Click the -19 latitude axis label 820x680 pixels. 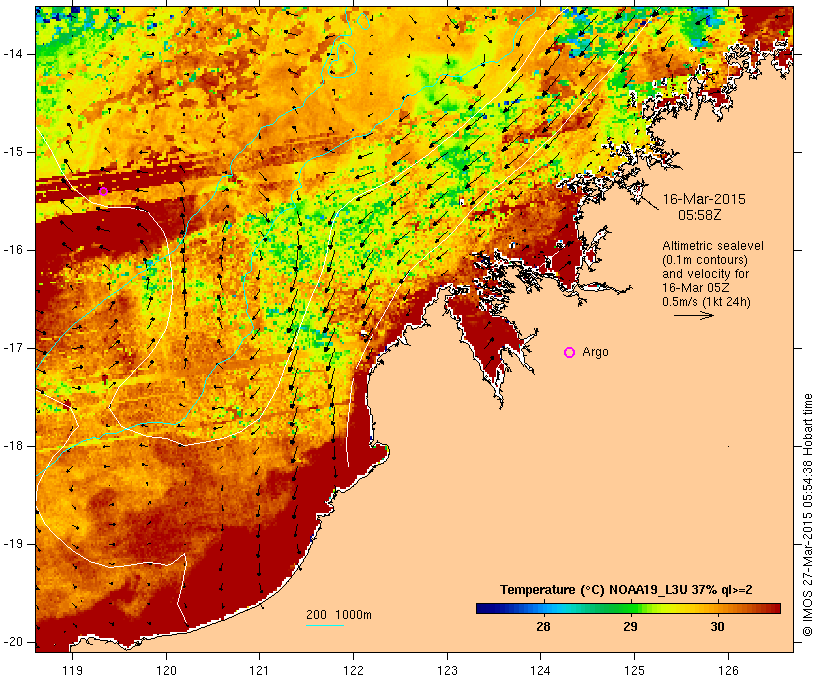(12, 544)
